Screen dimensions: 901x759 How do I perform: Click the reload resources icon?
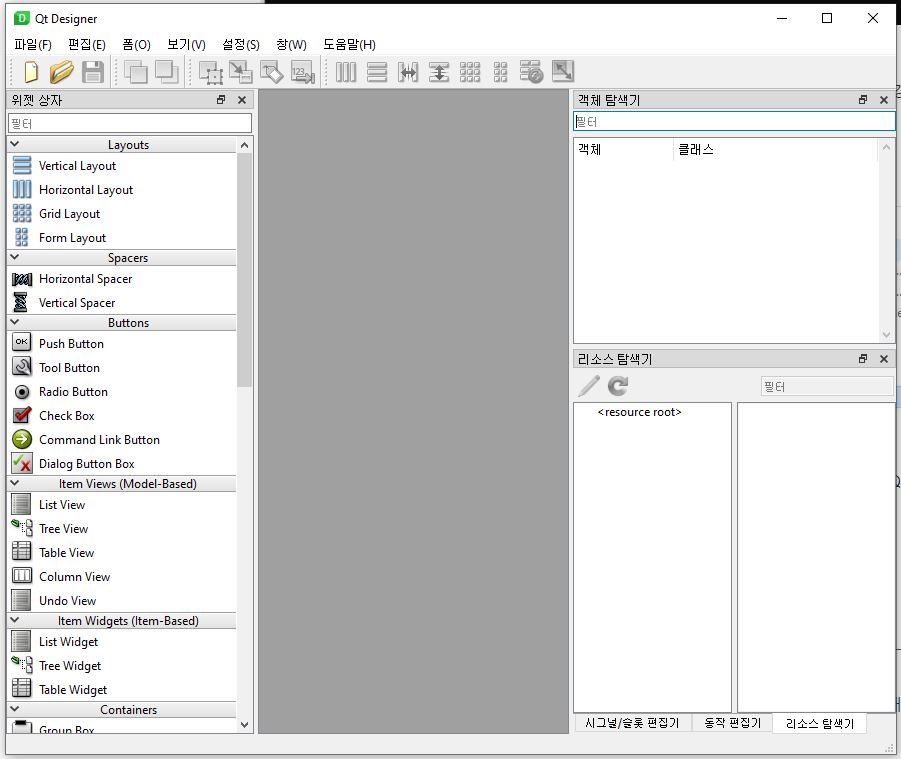618,386
